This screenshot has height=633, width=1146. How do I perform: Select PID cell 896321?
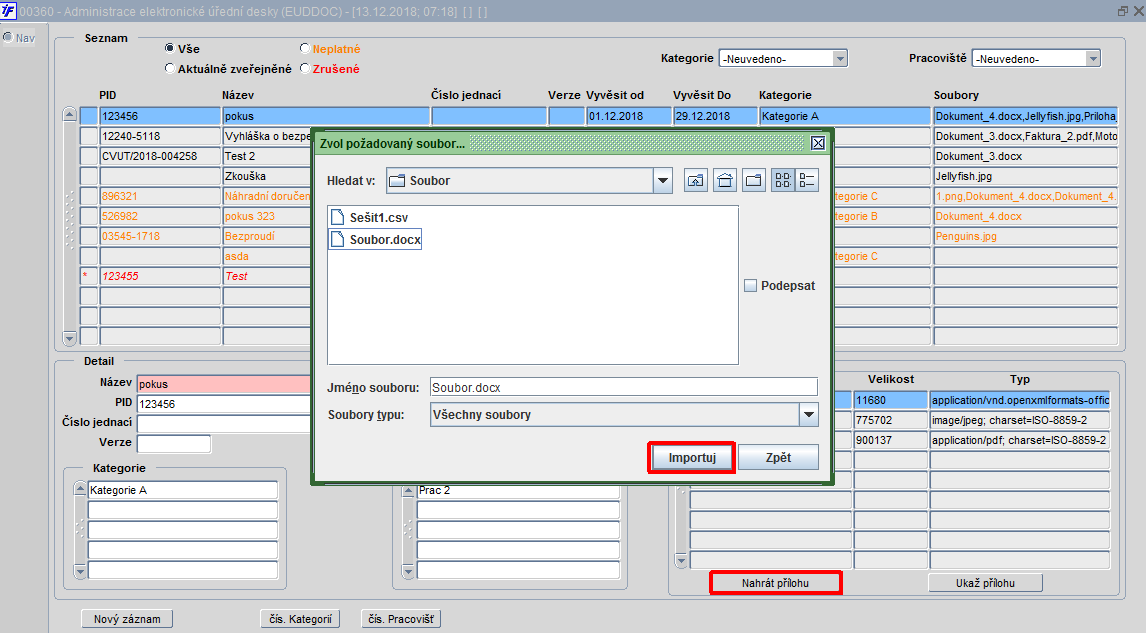(160, 196)
